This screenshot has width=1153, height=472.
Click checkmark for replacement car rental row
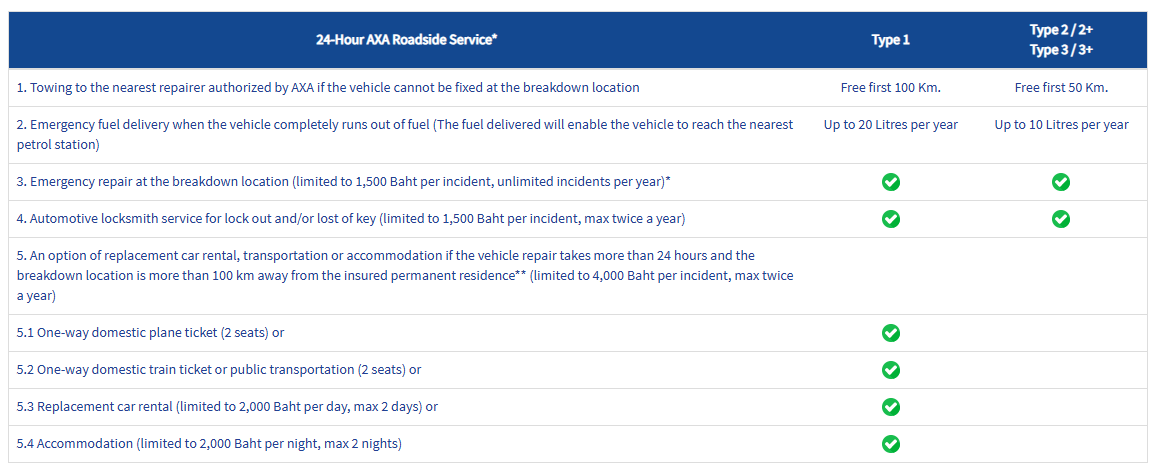(x=891, y=407)
